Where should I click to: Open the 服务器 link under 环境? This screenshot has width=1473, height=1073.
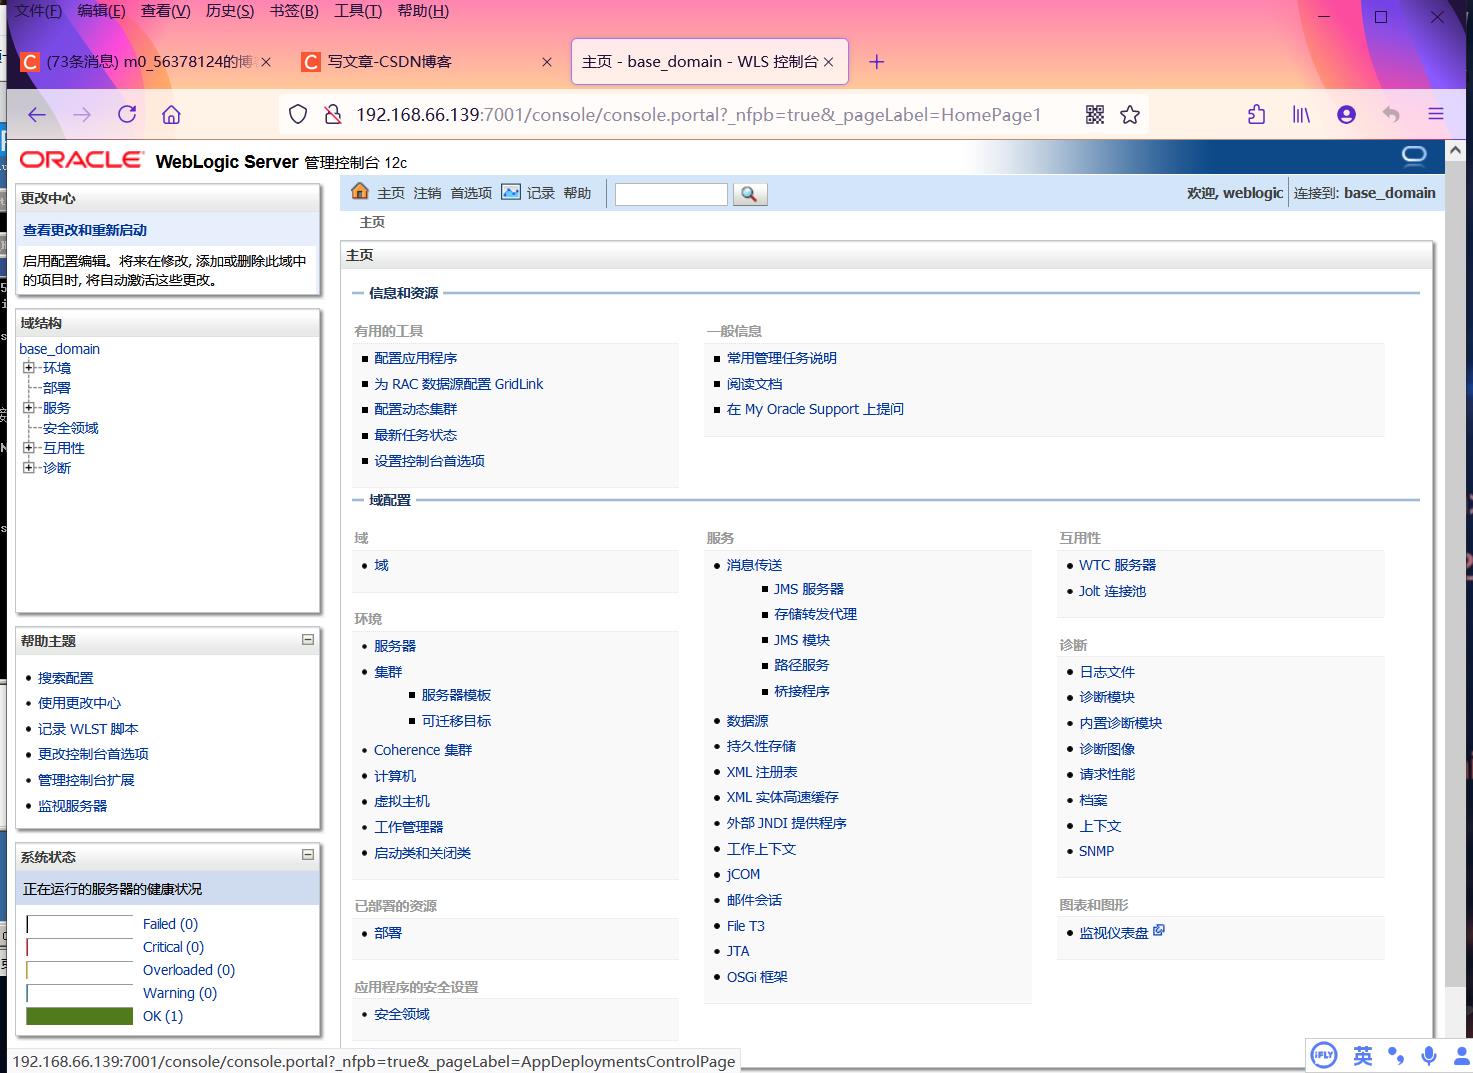click(x=395, y=646)
